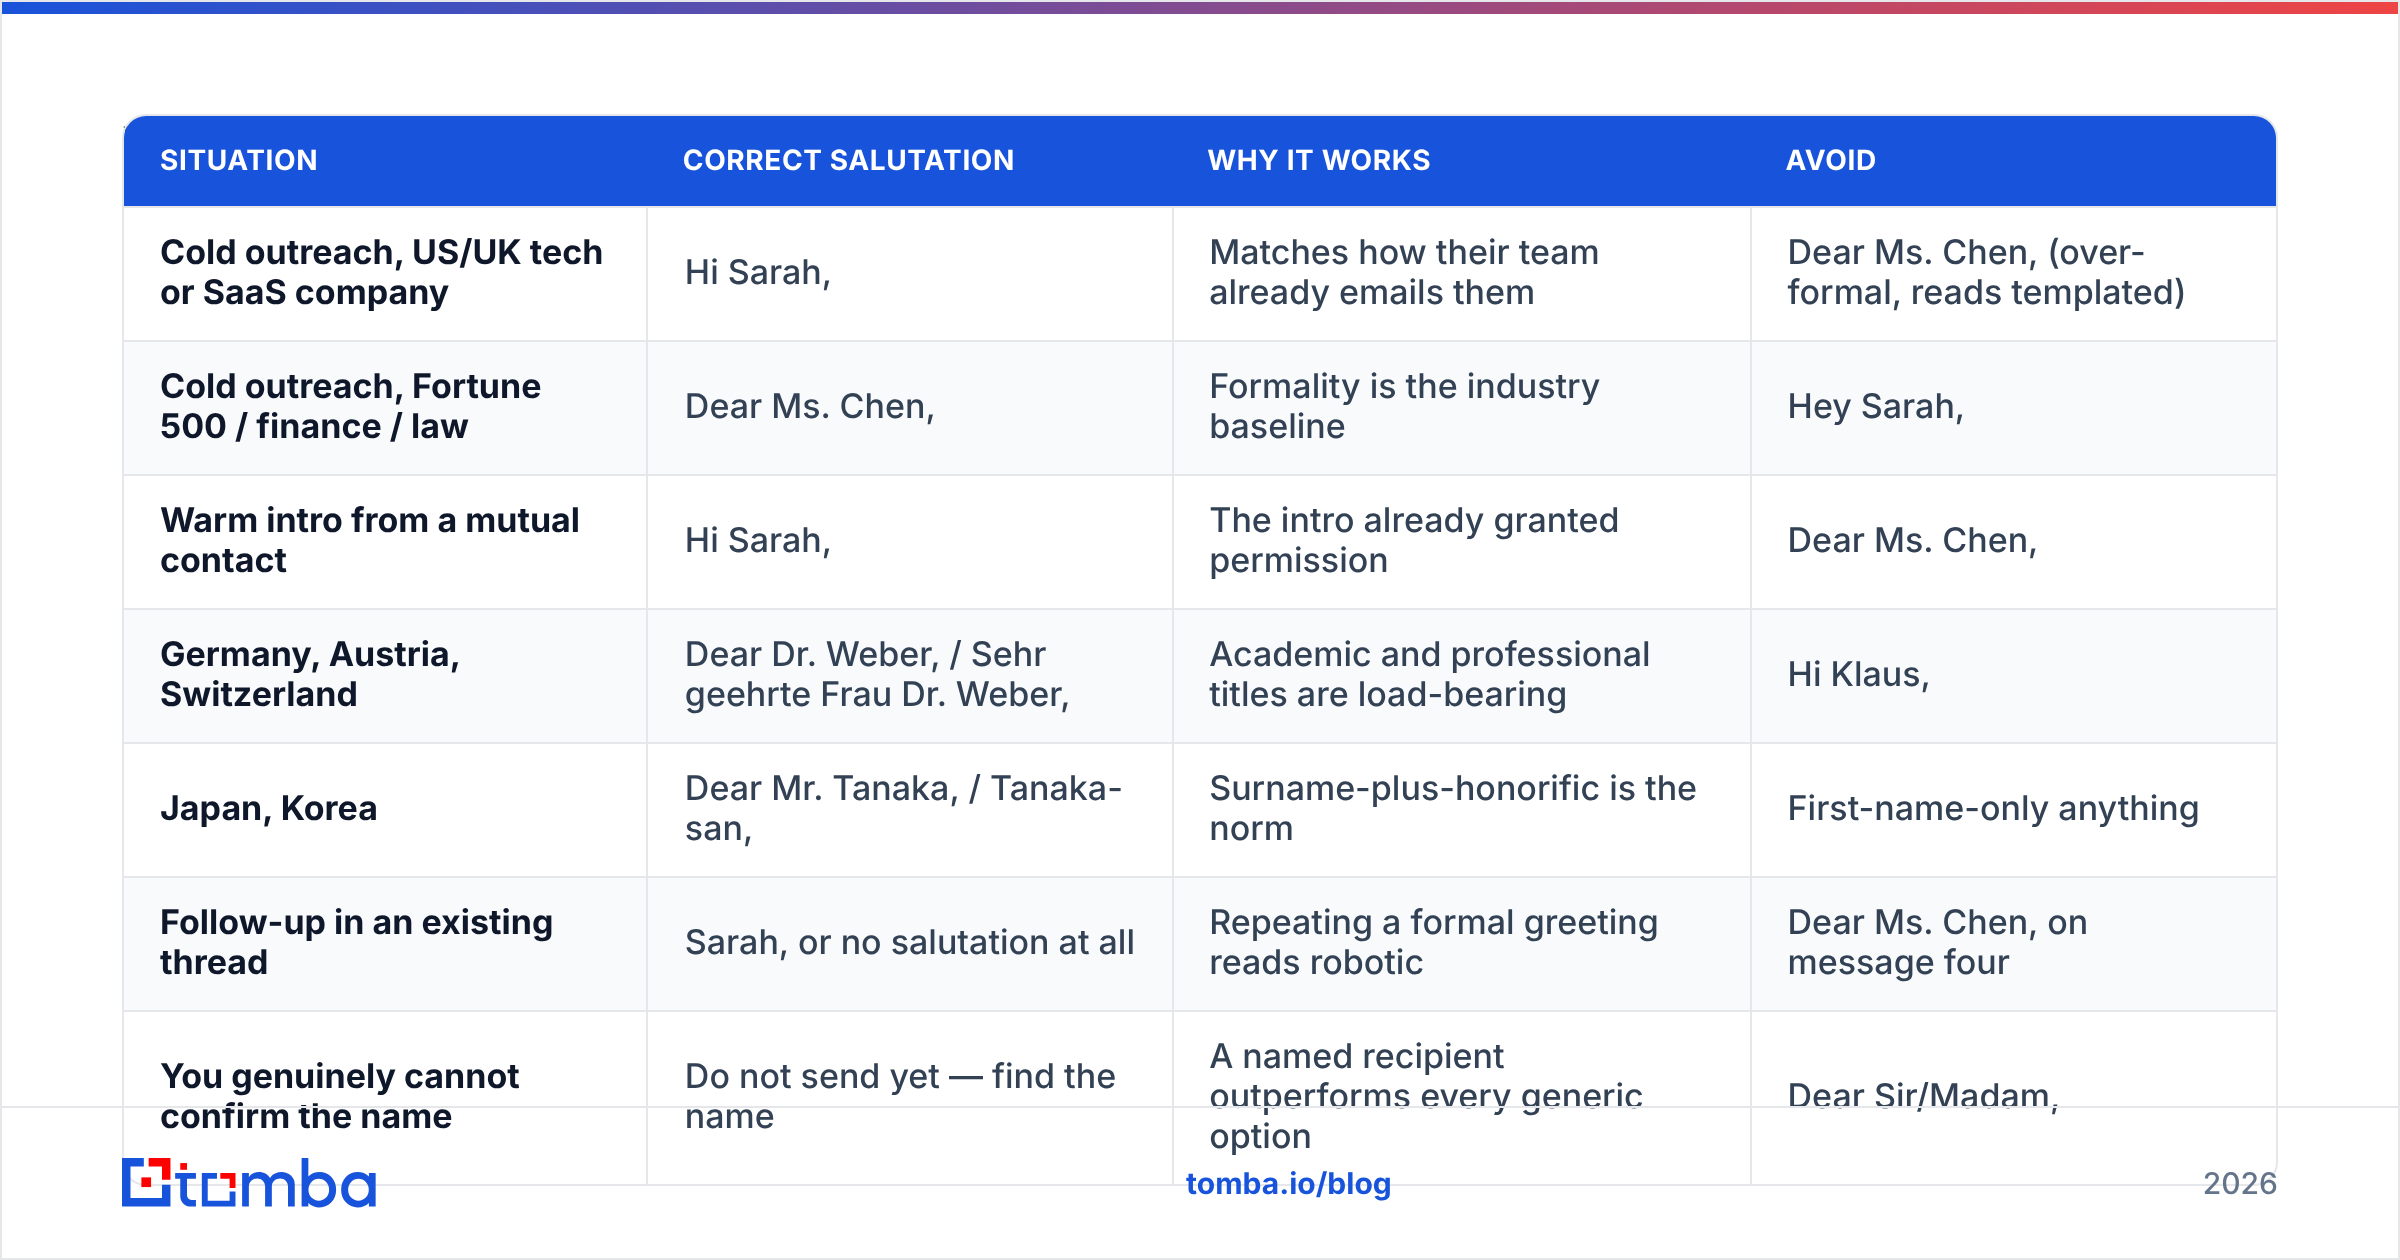Select 'Follow-up in an existing thread' cell
This screenshot has width=2400, height=1260.
(x=385, y=943)
